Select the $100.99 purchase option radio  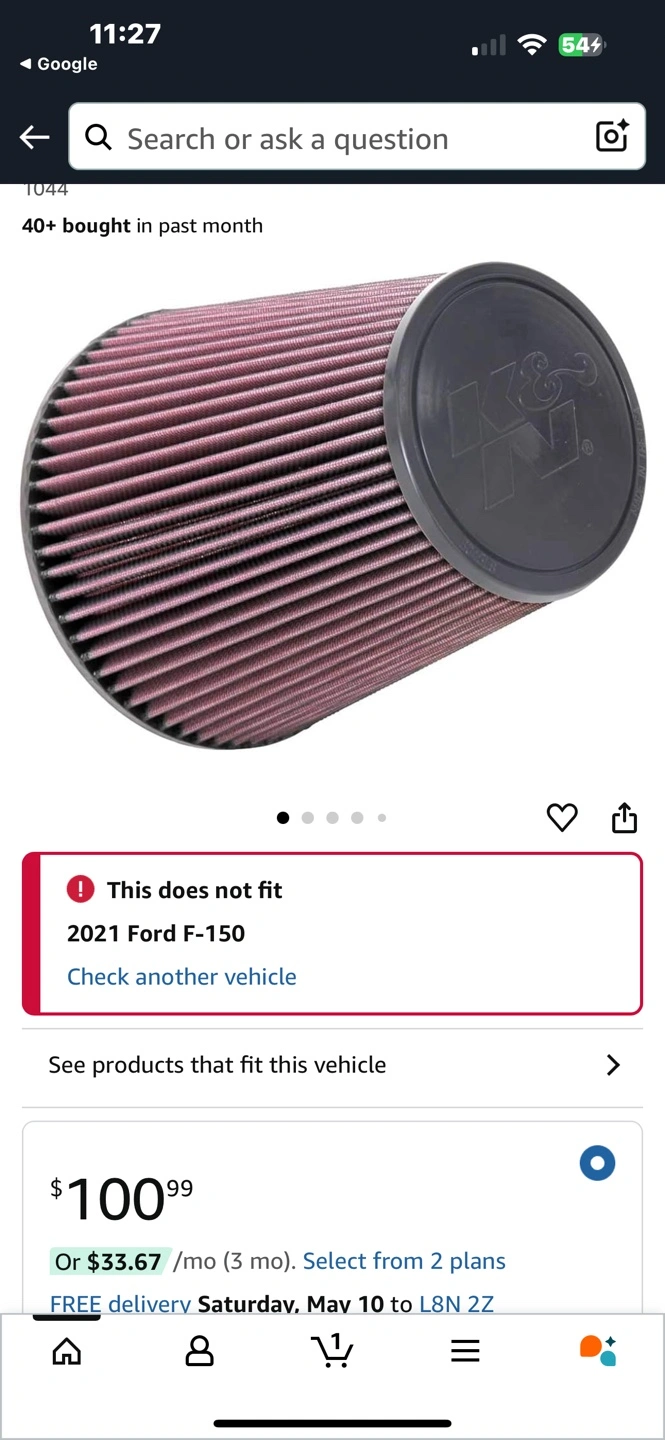click(x=597, y=1163)
